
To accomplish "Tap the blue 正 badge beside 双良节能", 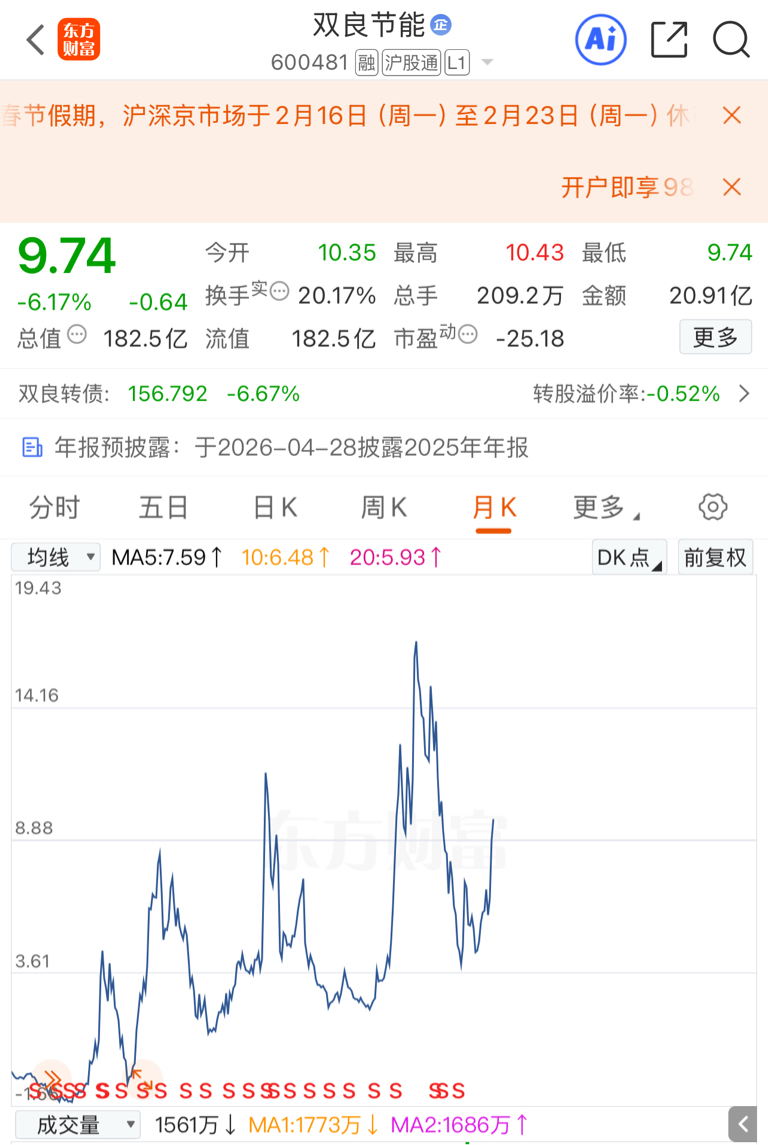I will click(441, 25).
